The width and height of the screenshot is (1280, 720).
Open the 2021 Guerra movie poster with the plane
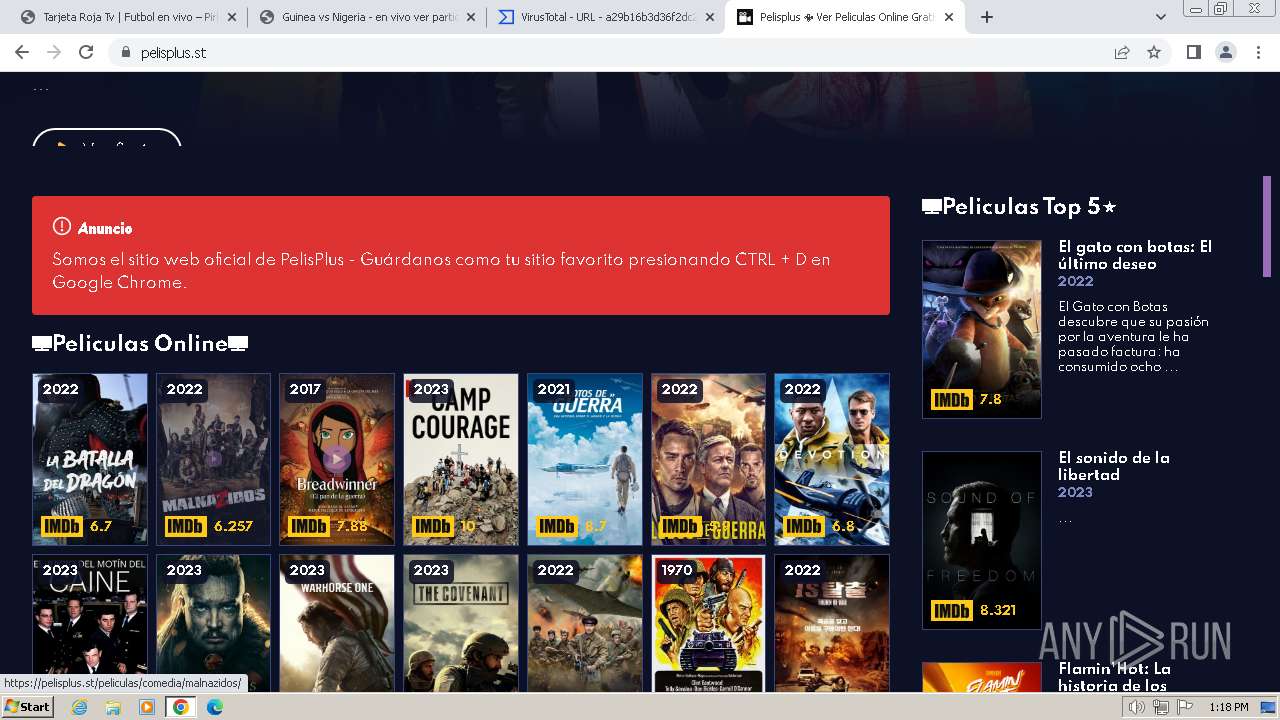tap(585, 459)
